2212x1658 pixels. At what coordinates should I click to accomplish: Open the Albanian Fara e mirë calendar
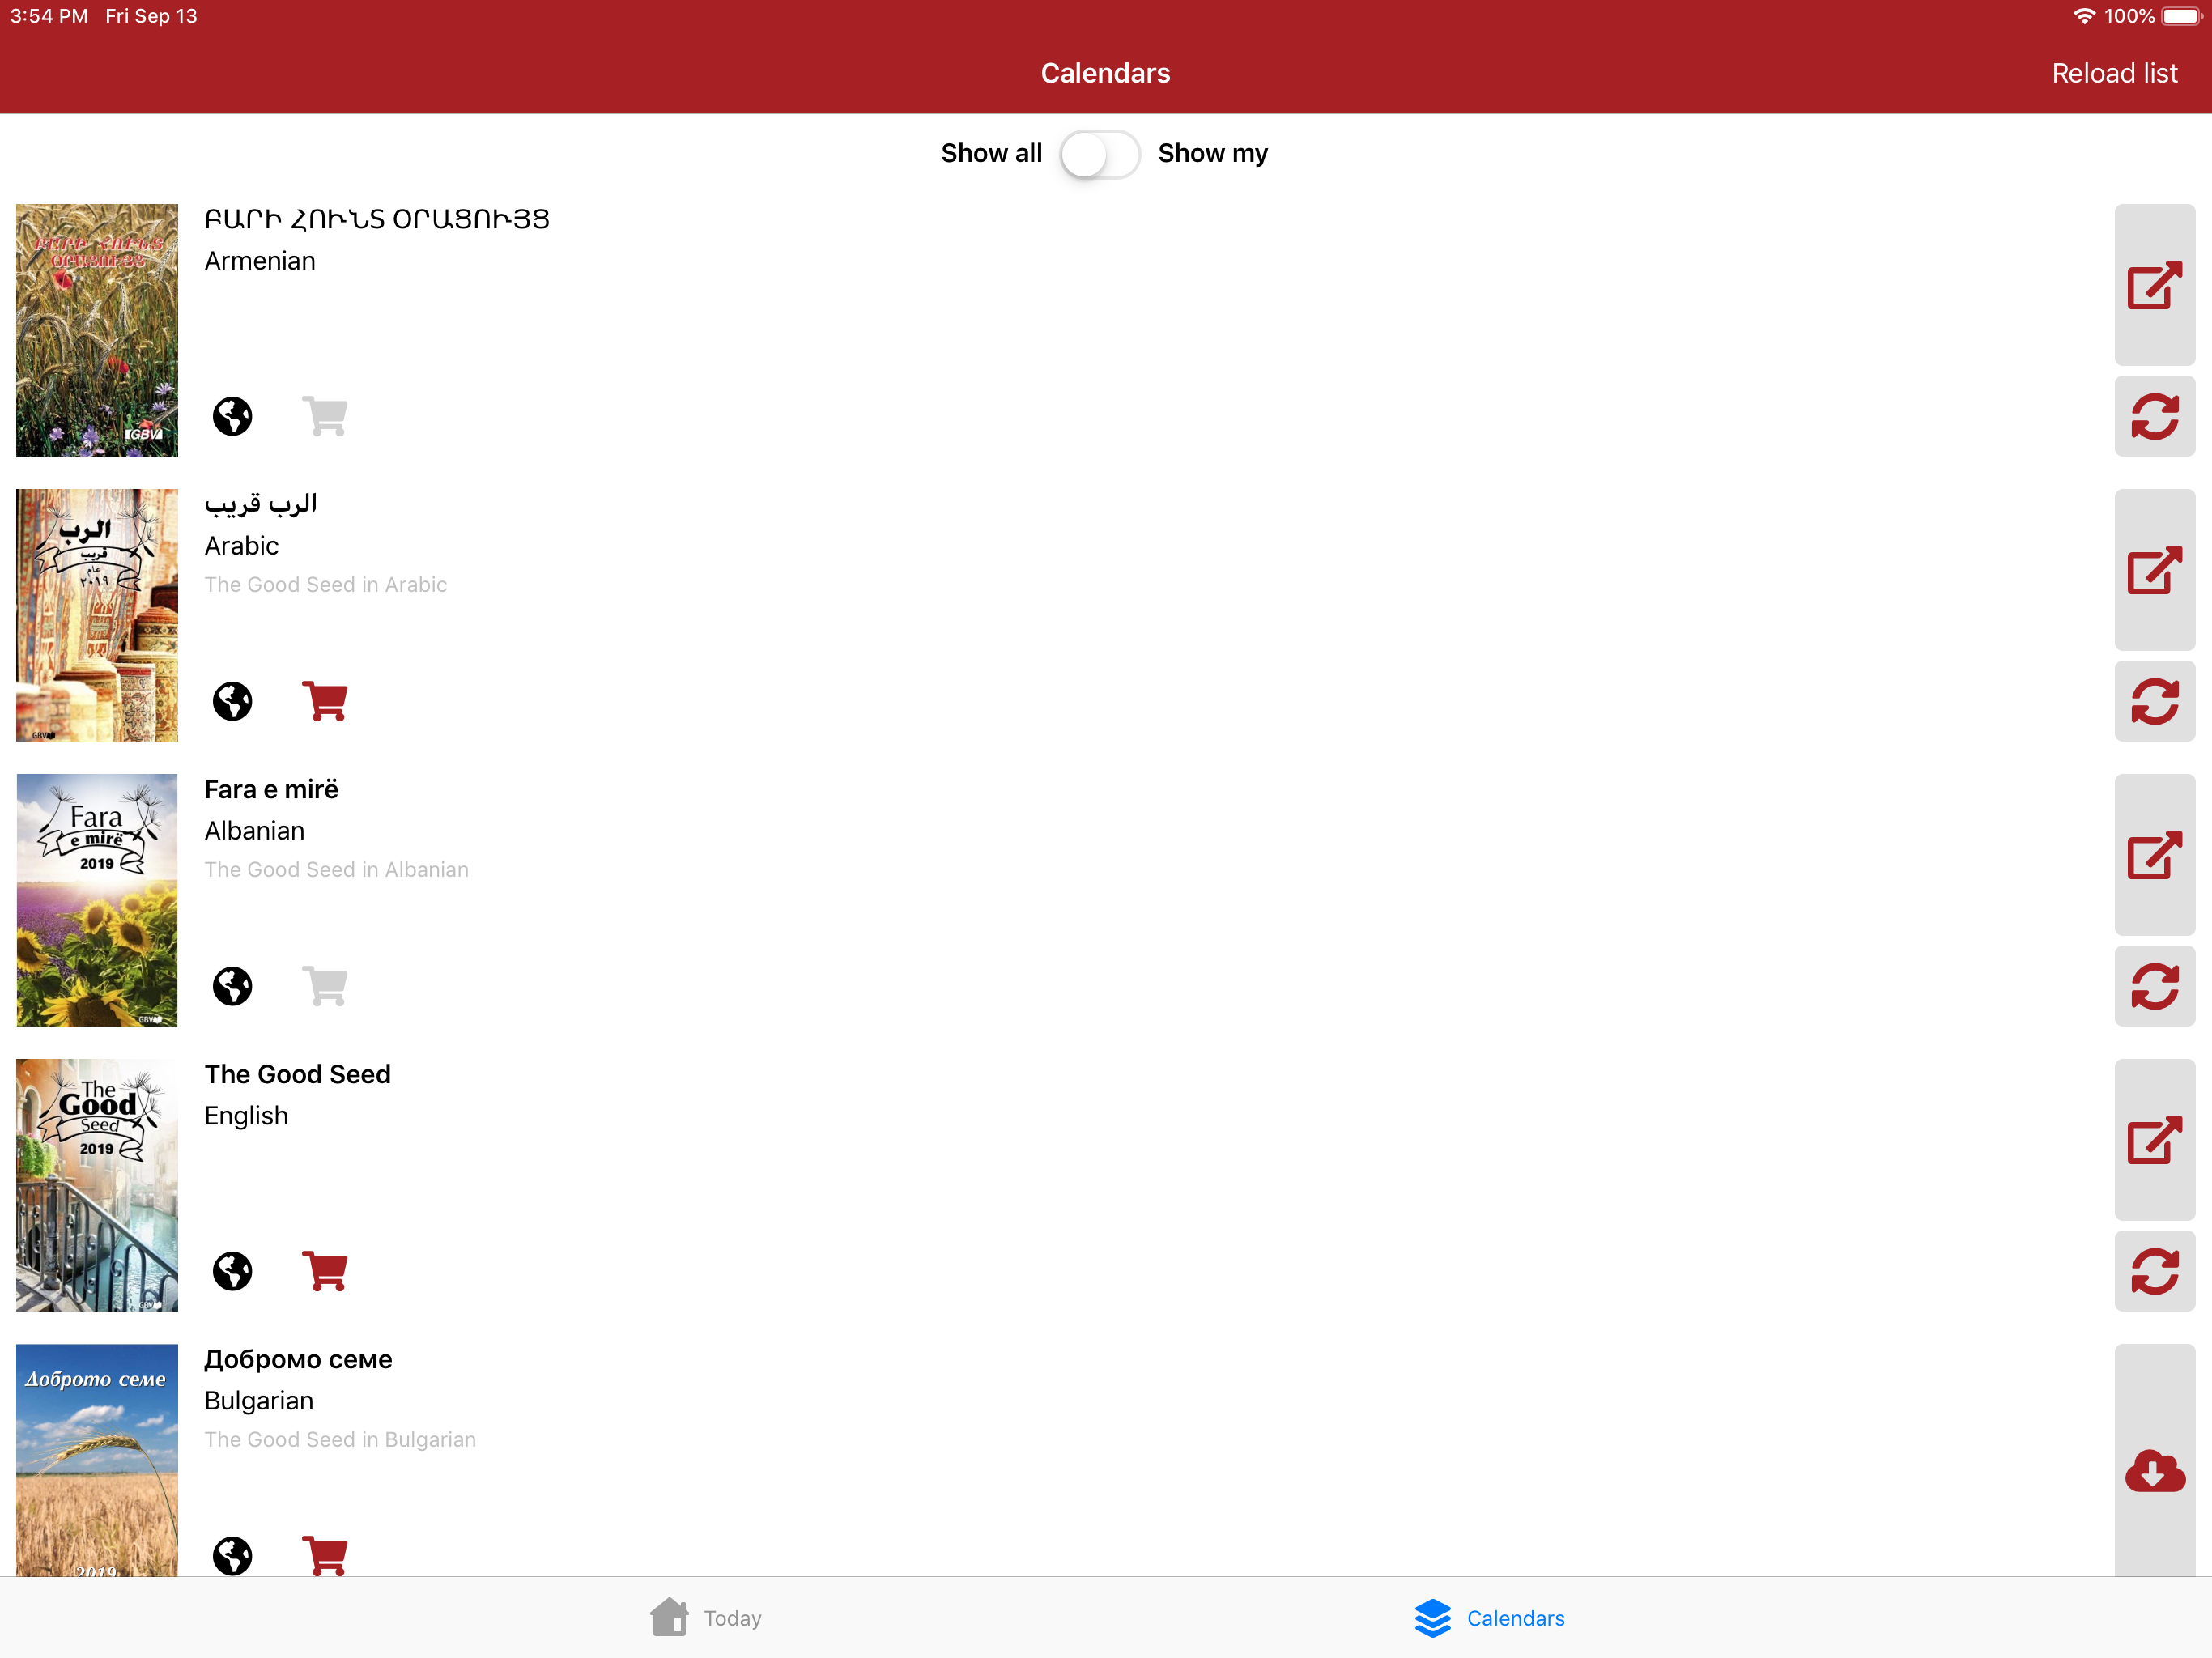[2153, 856]
